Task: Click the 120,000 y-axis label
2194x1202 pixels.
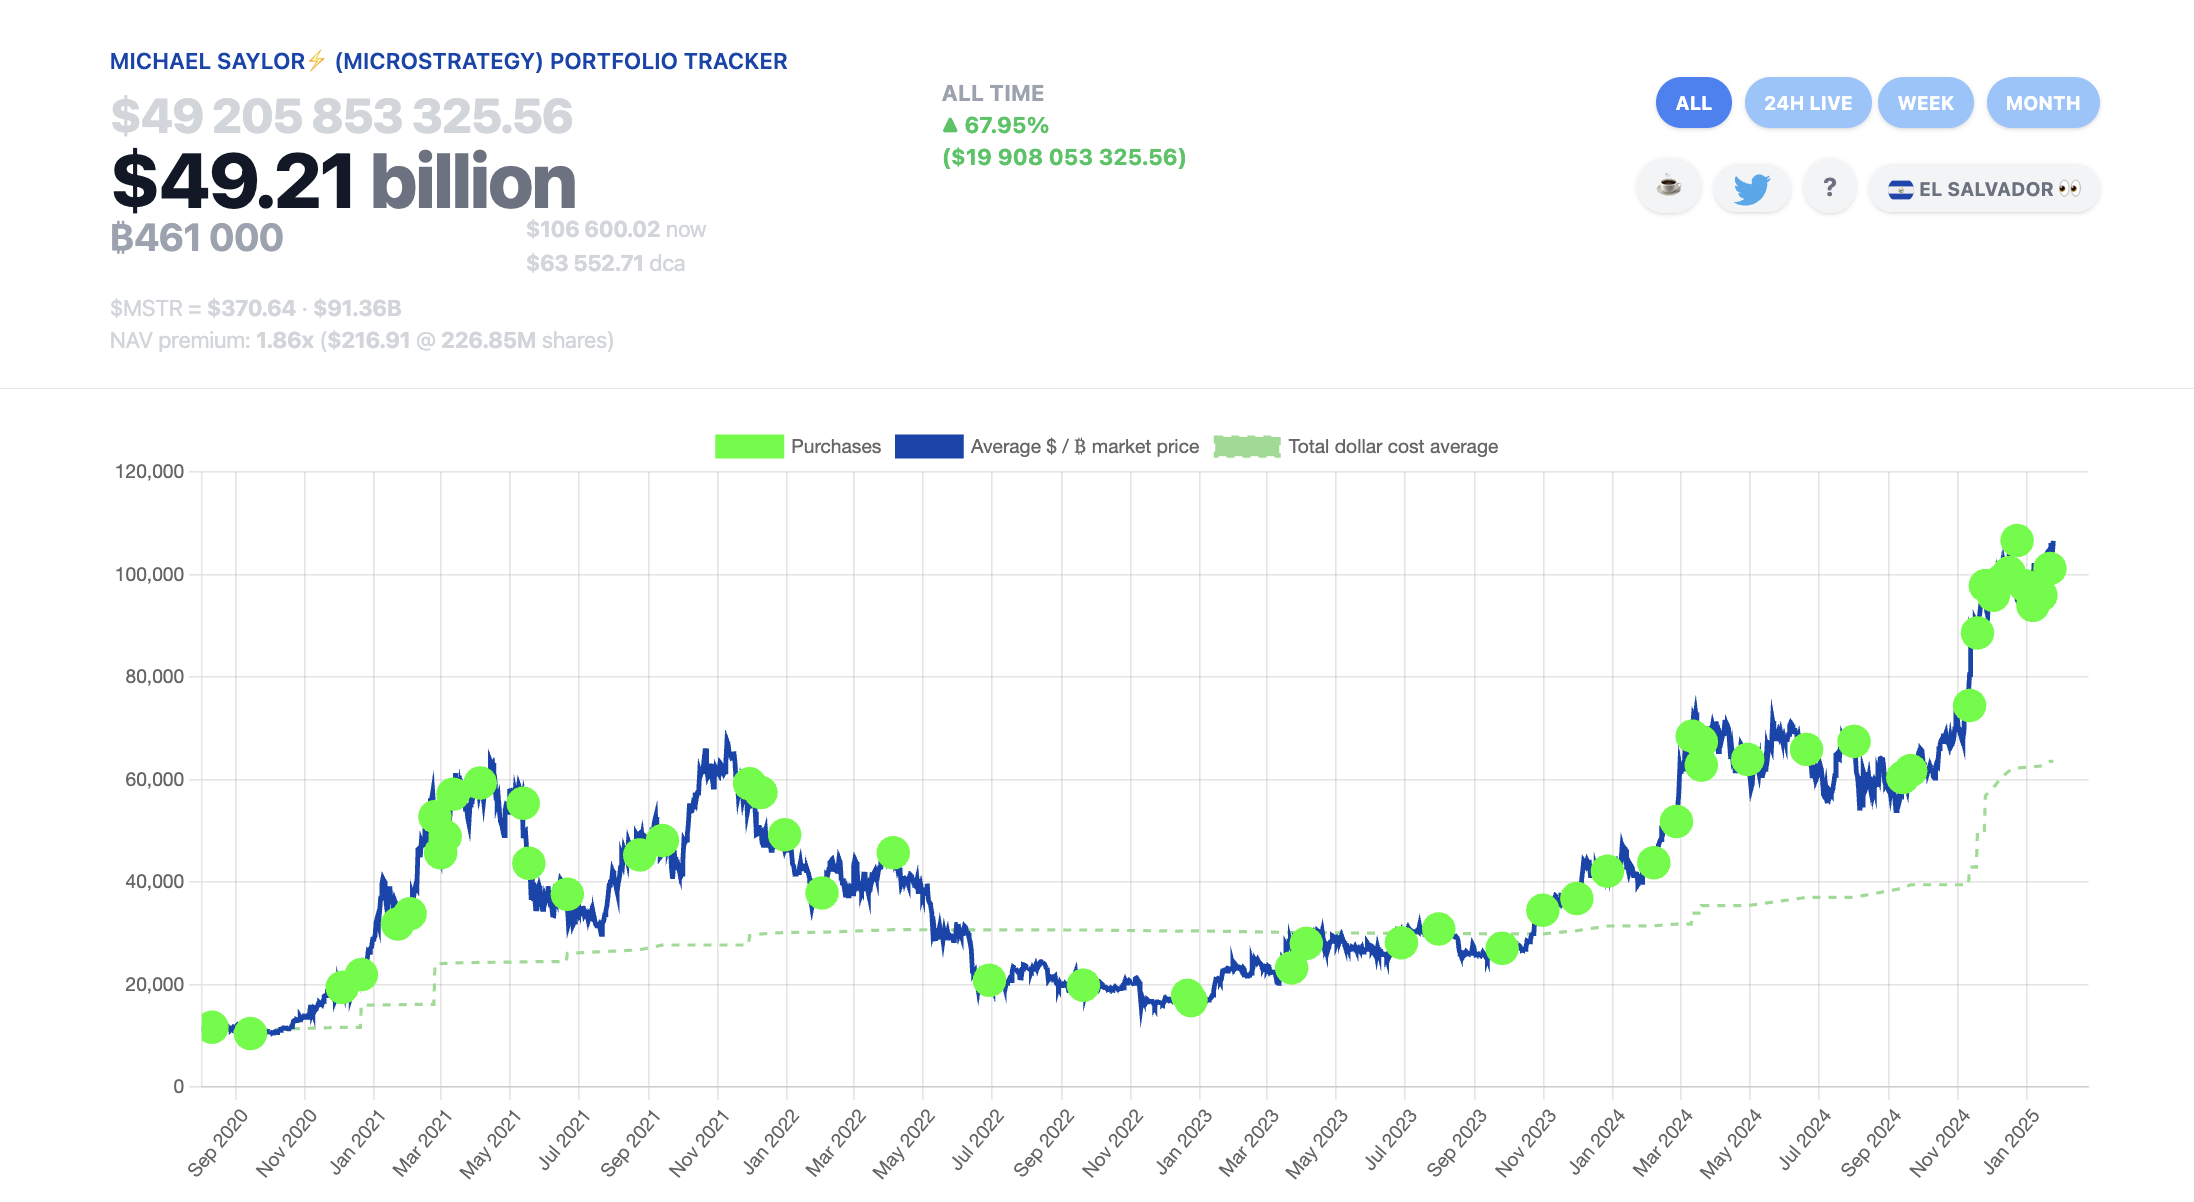Action: click(x=150, y=471)
